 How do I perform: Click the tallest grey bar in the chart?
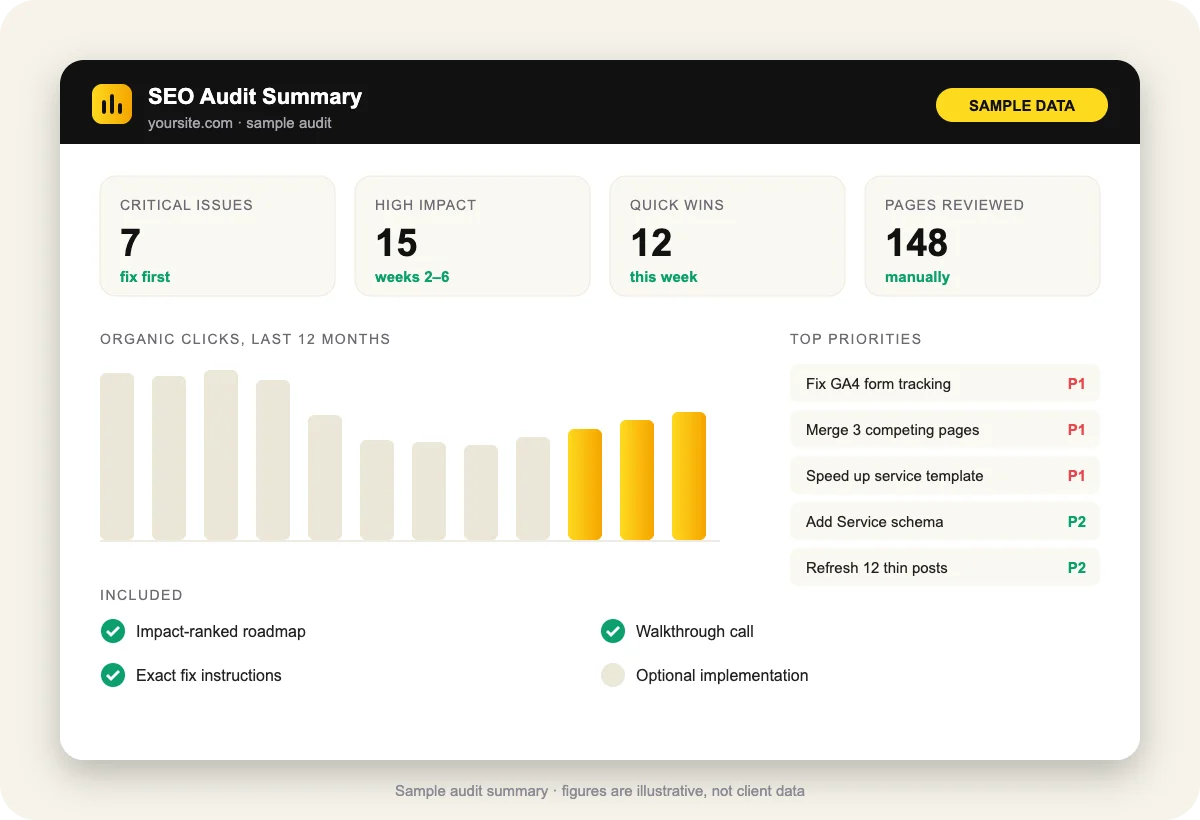[221, 455]
